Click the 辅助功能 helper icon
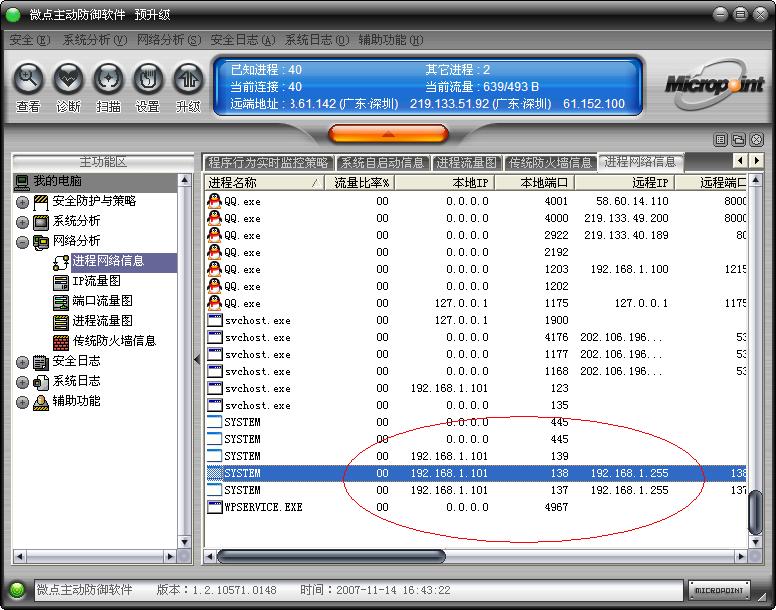The image size is (776, 610). (x=41, y=402)
